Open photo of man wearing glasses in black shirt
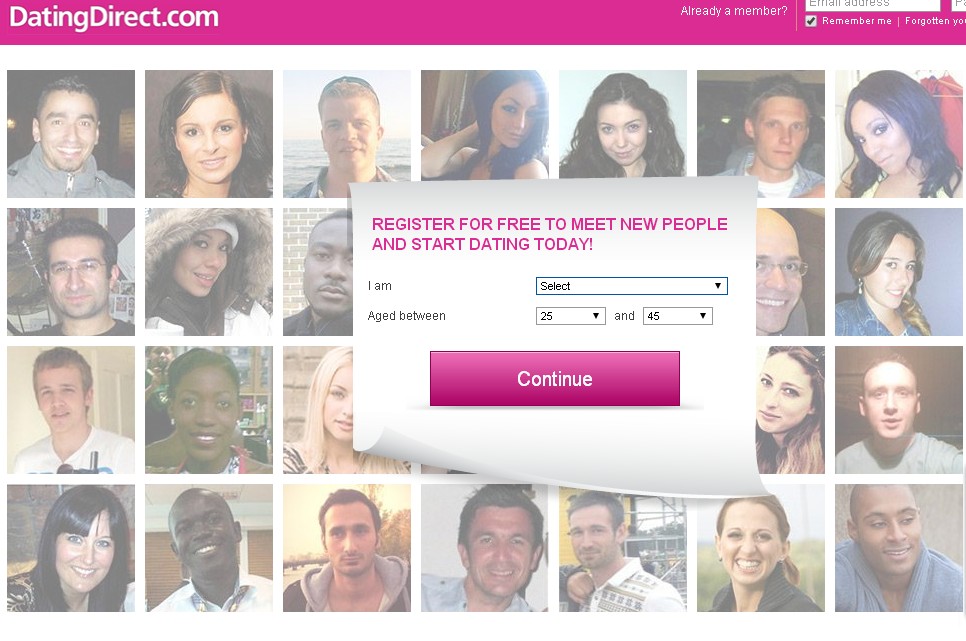This screenshot has width=966, height=641. click(71, 272)
